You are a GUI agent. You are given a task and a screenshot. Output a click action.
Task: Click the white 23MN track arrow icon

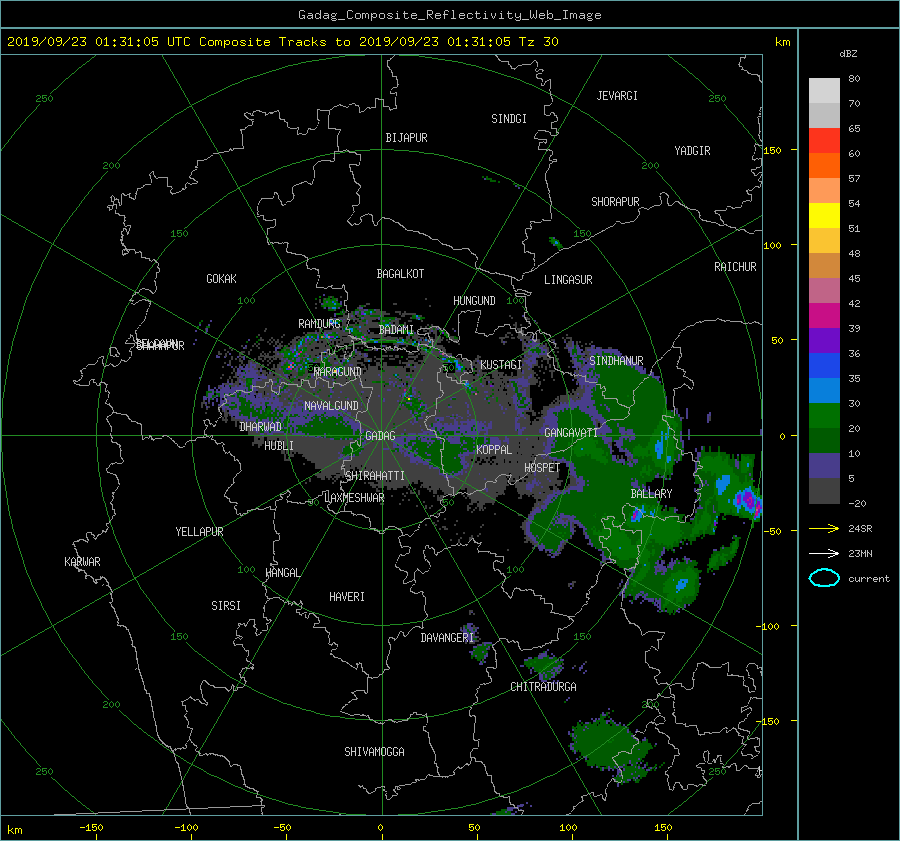point(824,553)
